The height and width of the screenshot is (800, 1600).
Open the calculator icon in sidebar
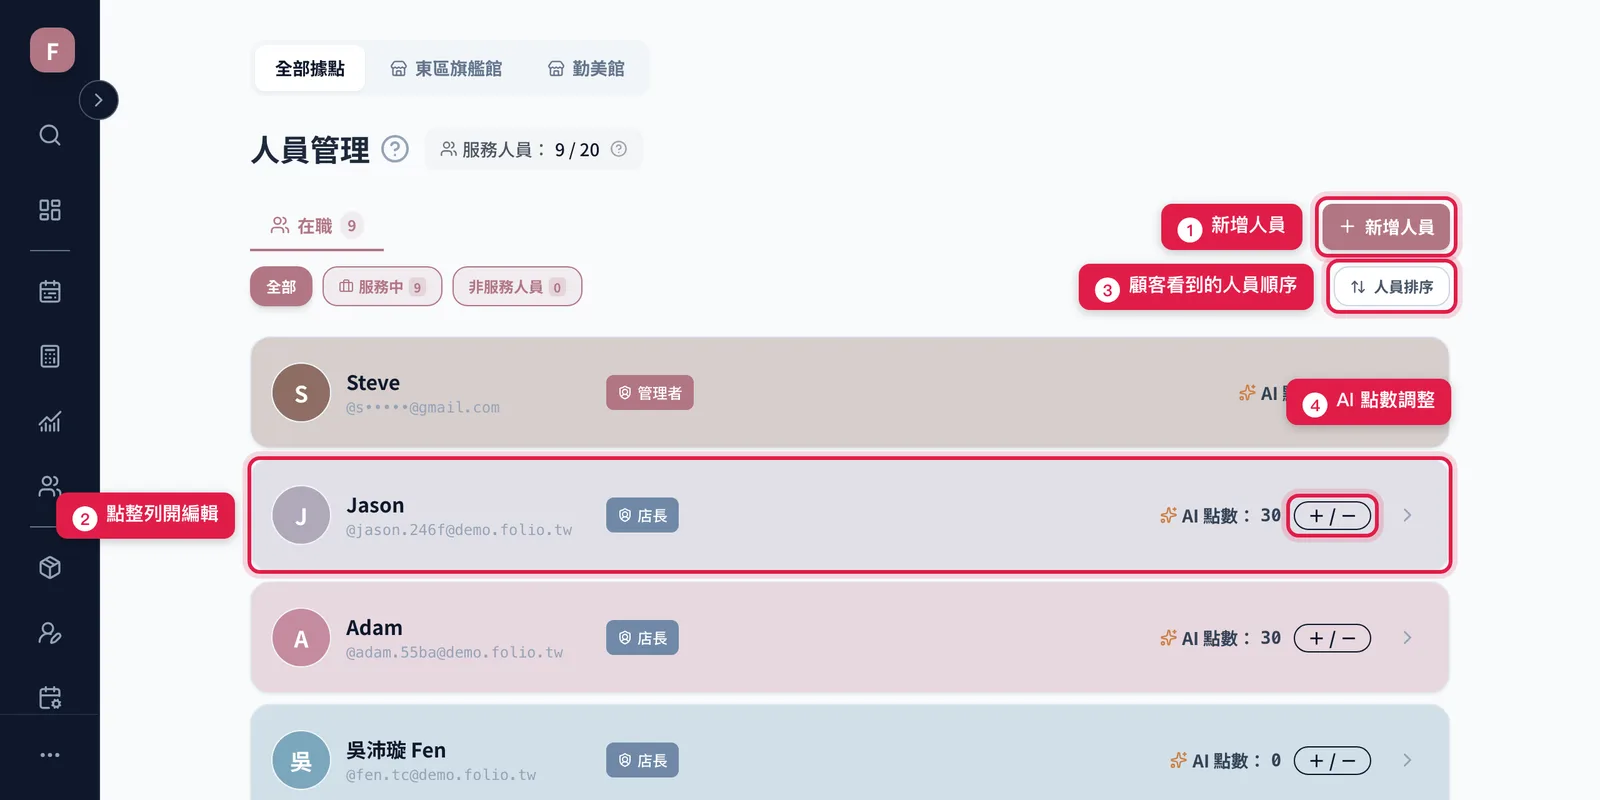coord(50,356)
